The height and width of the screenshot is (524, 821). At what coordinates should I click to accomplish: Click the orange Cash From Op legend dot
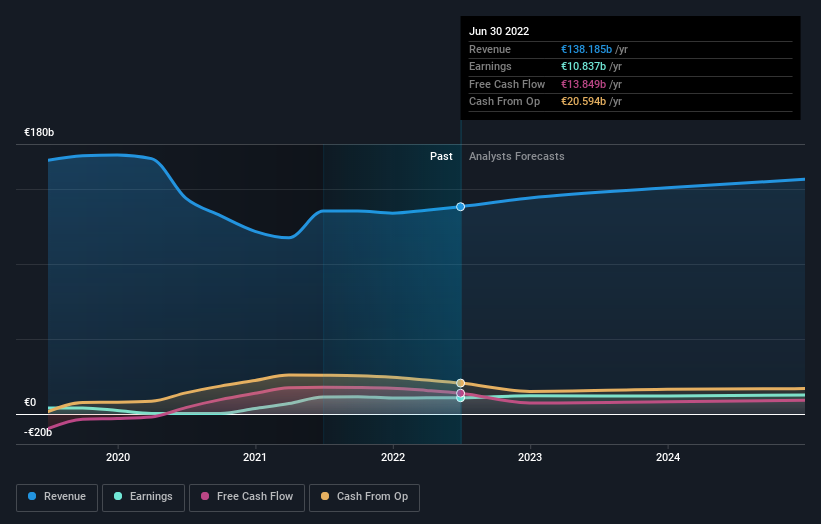pos(325,496)
